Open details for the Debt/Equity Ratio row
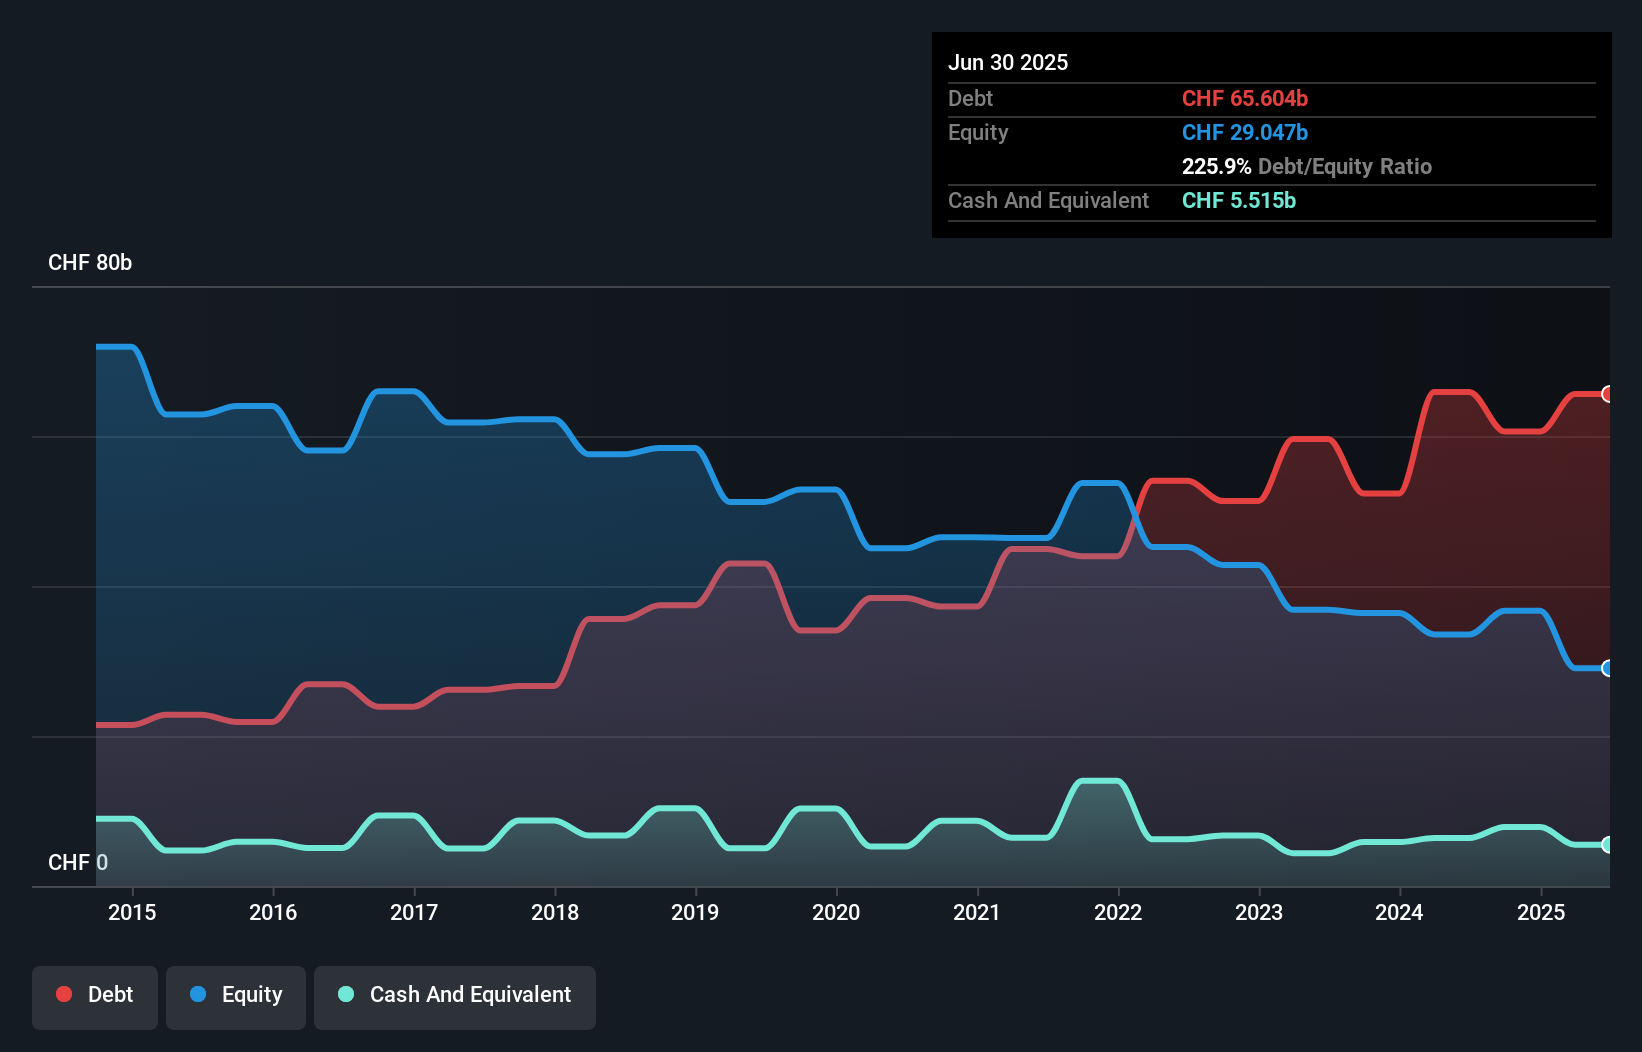 pyautogui.click(x=1307, y=166)
